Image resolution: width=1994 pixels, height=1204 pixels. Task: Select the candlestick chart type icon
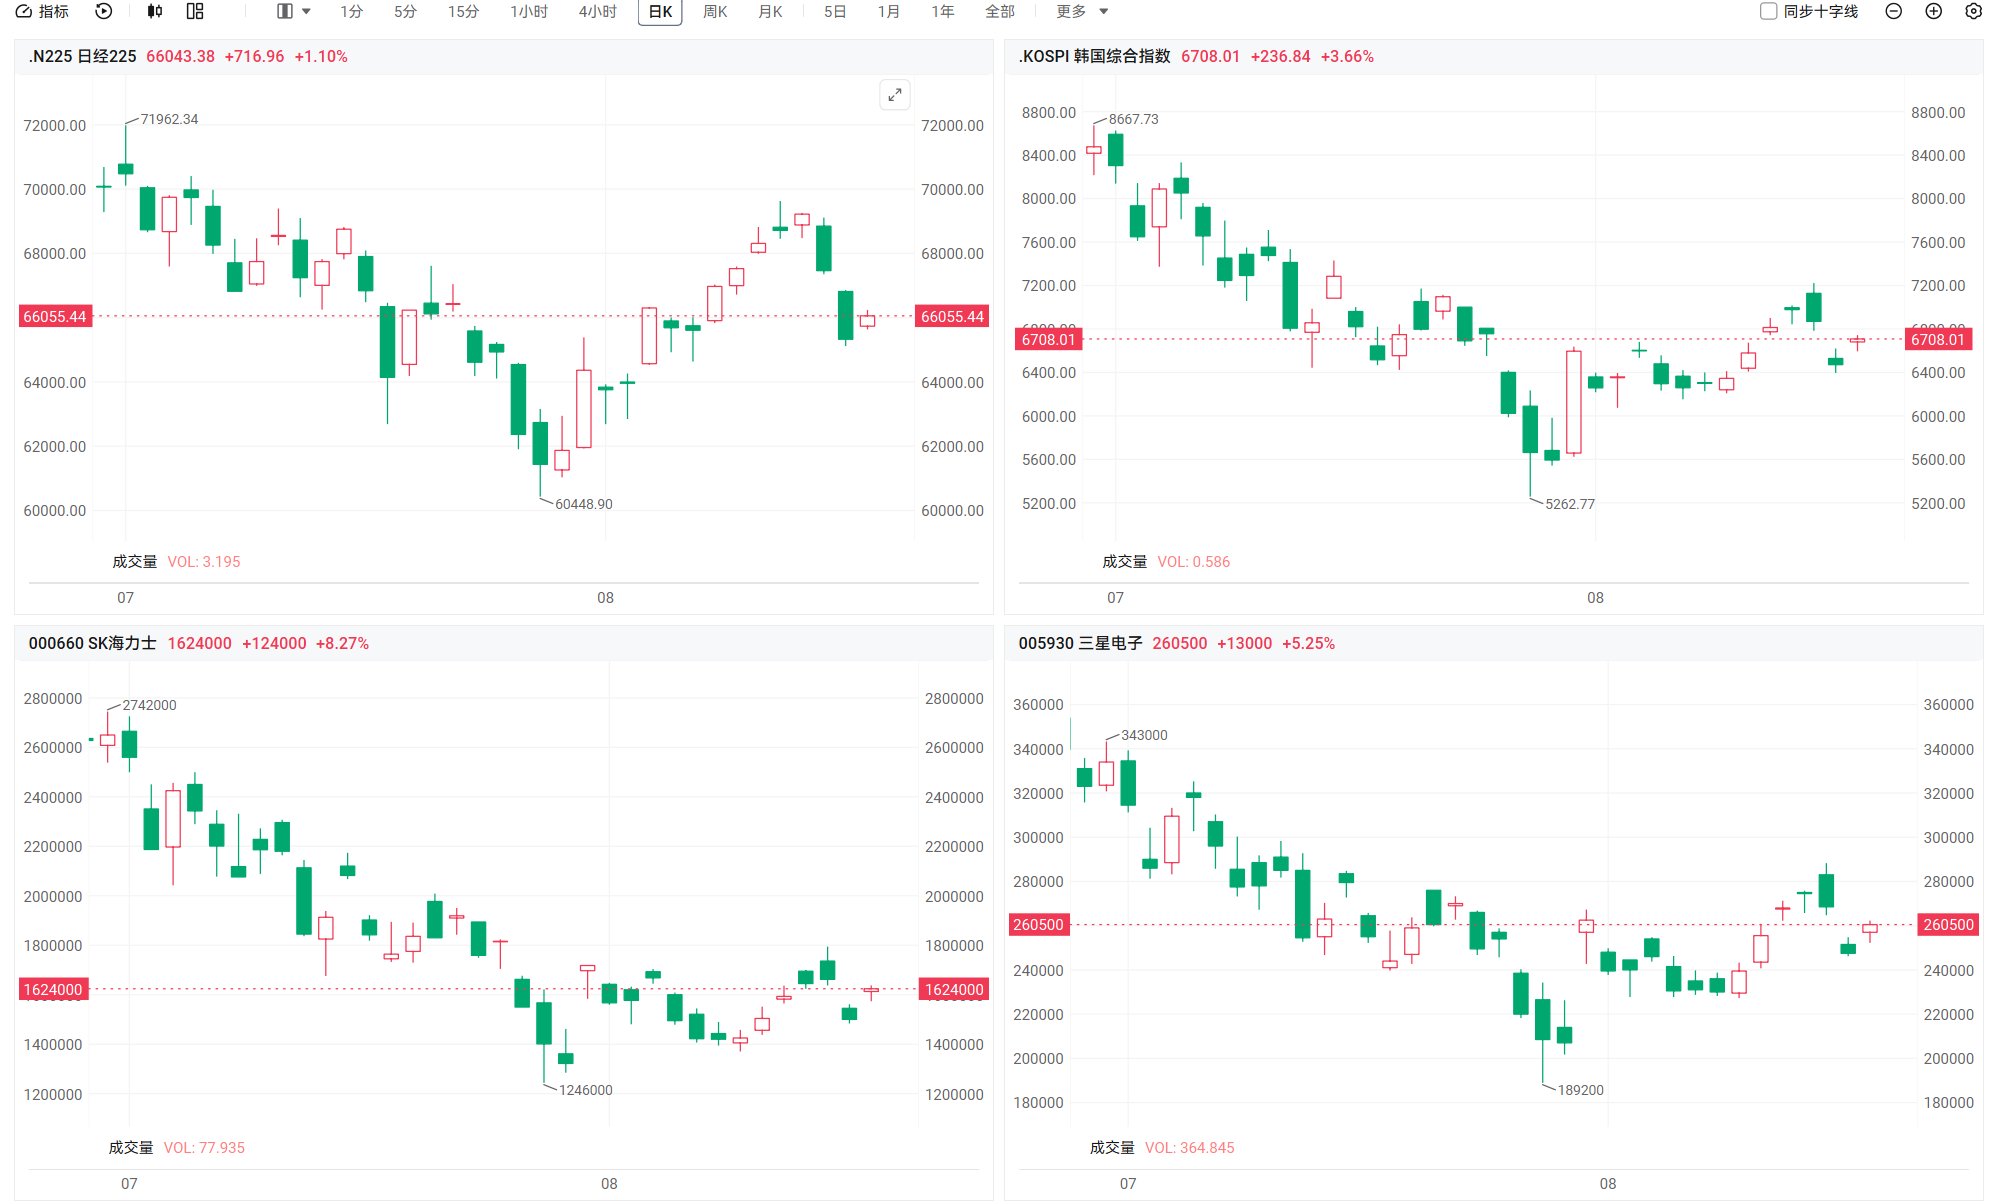tap(154, 11)
